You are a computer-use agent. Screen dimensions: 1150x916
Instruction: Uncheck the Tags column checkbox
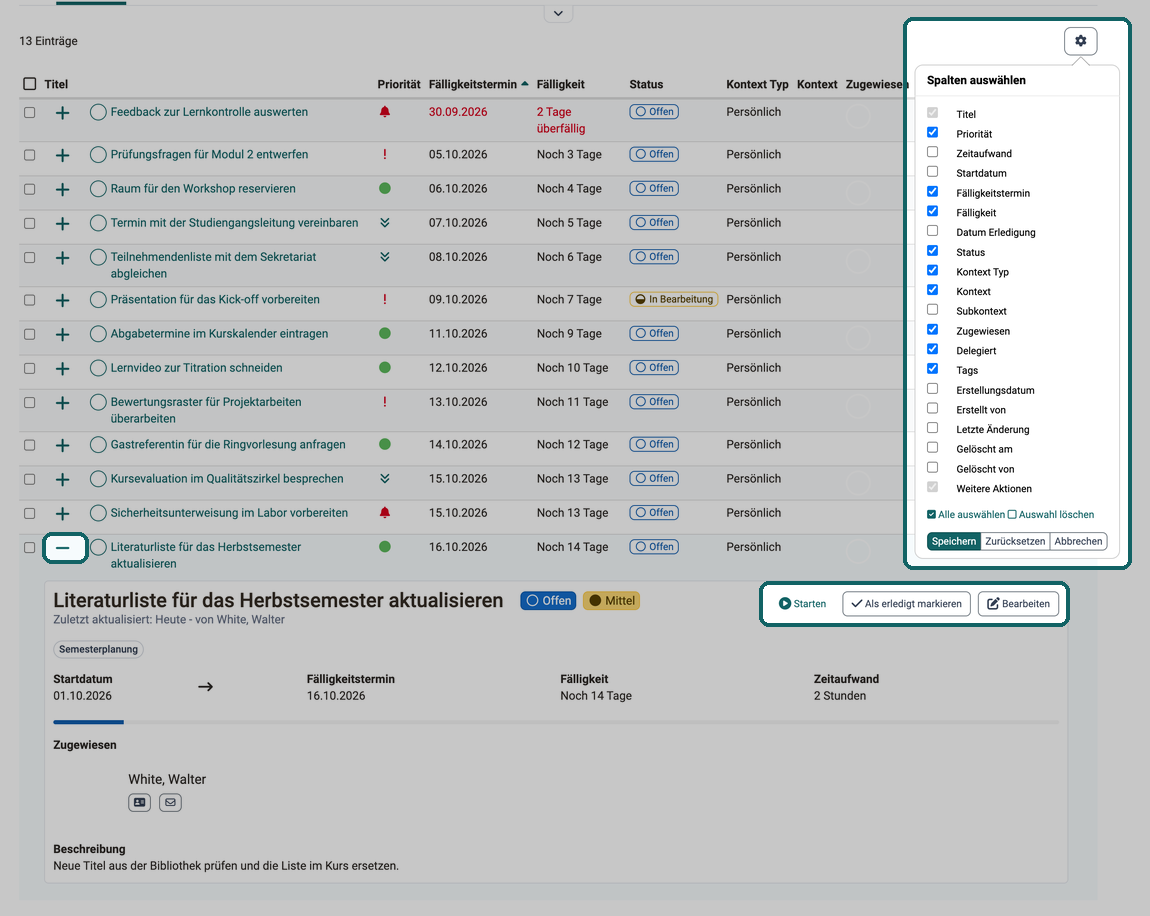pyautogui.click(x=932, y=369)
